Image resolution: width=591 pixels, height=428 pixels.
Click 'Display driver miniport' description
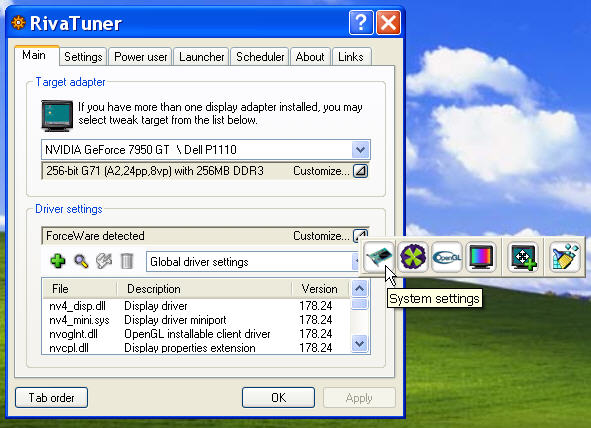[x=175, y=320]
